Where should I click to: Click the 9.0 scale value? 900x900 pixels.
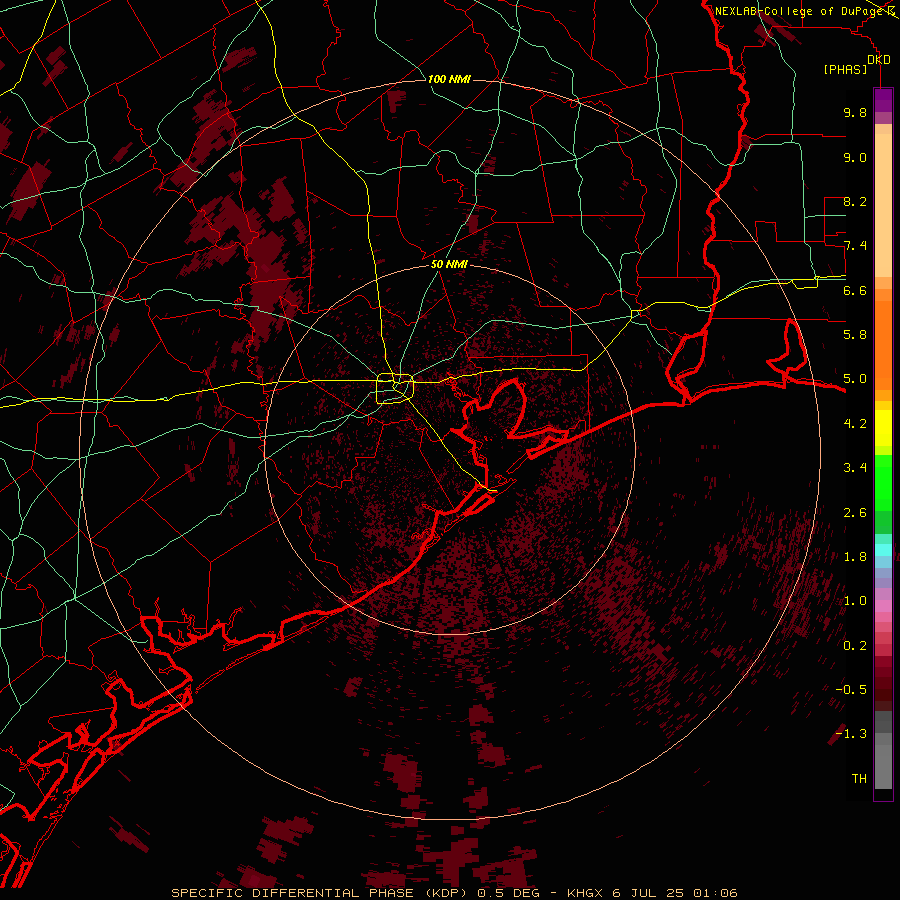tap(855, 157)
